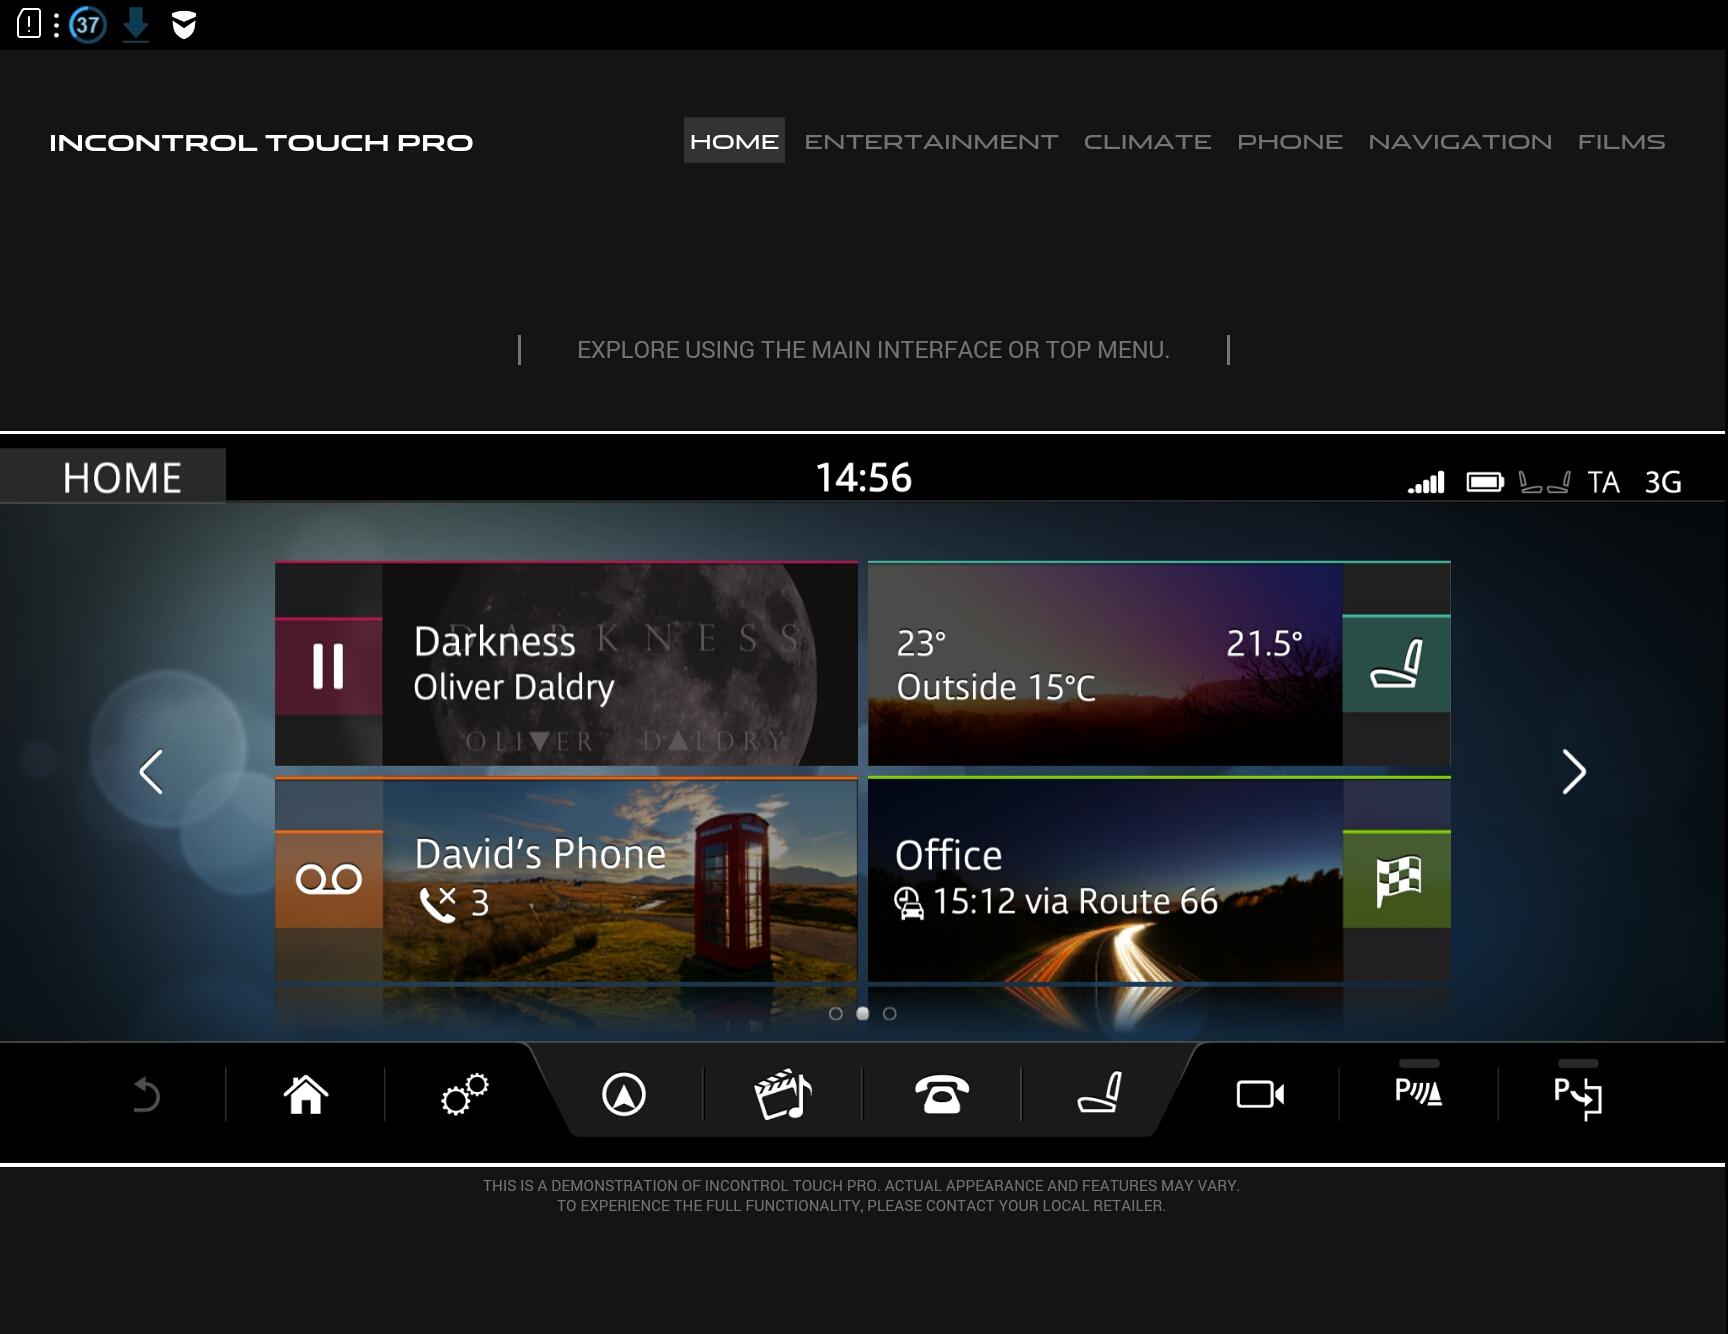Screen dimensions: 1728x1334
Task: Select the NAVIGATION top menu item
Action: coord(1460,141)
